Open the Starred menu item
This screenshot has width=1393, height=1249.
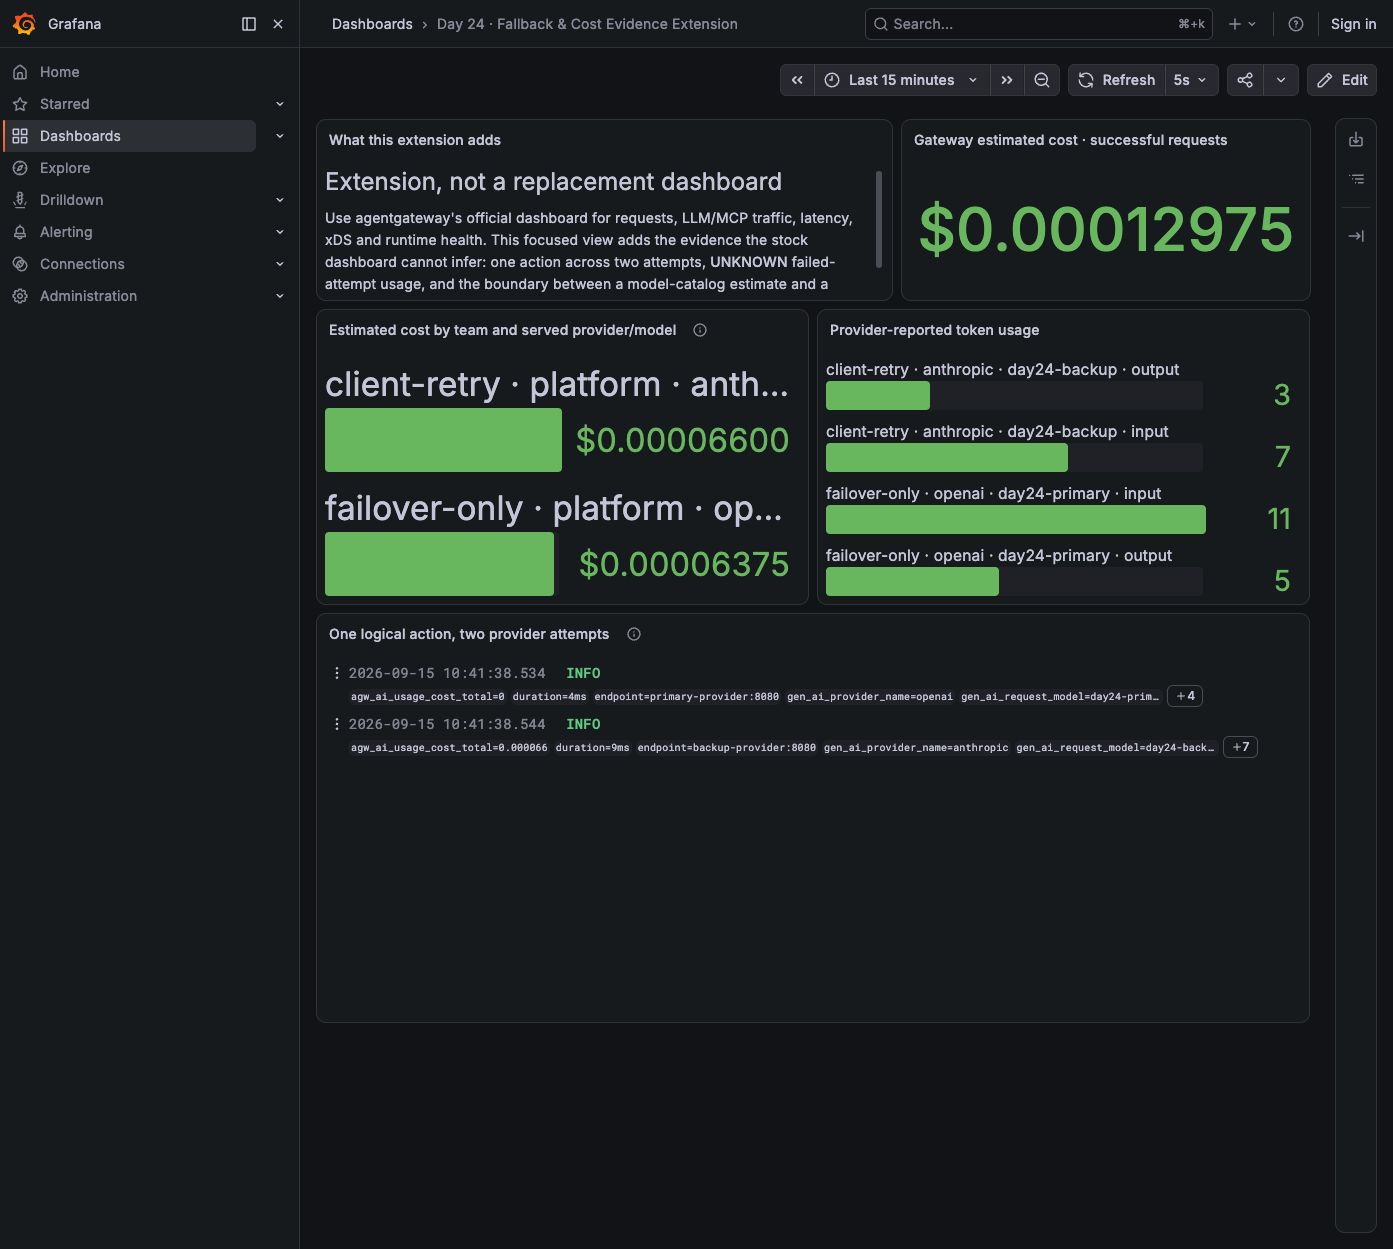click(x=65, y=104)
